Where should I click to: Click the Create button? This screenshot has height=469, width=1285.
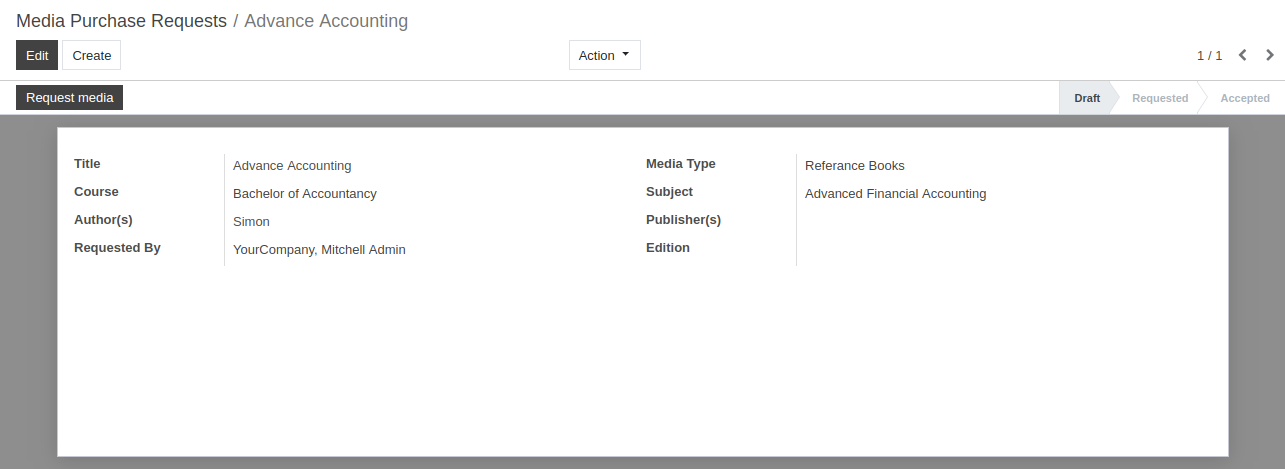91,55
